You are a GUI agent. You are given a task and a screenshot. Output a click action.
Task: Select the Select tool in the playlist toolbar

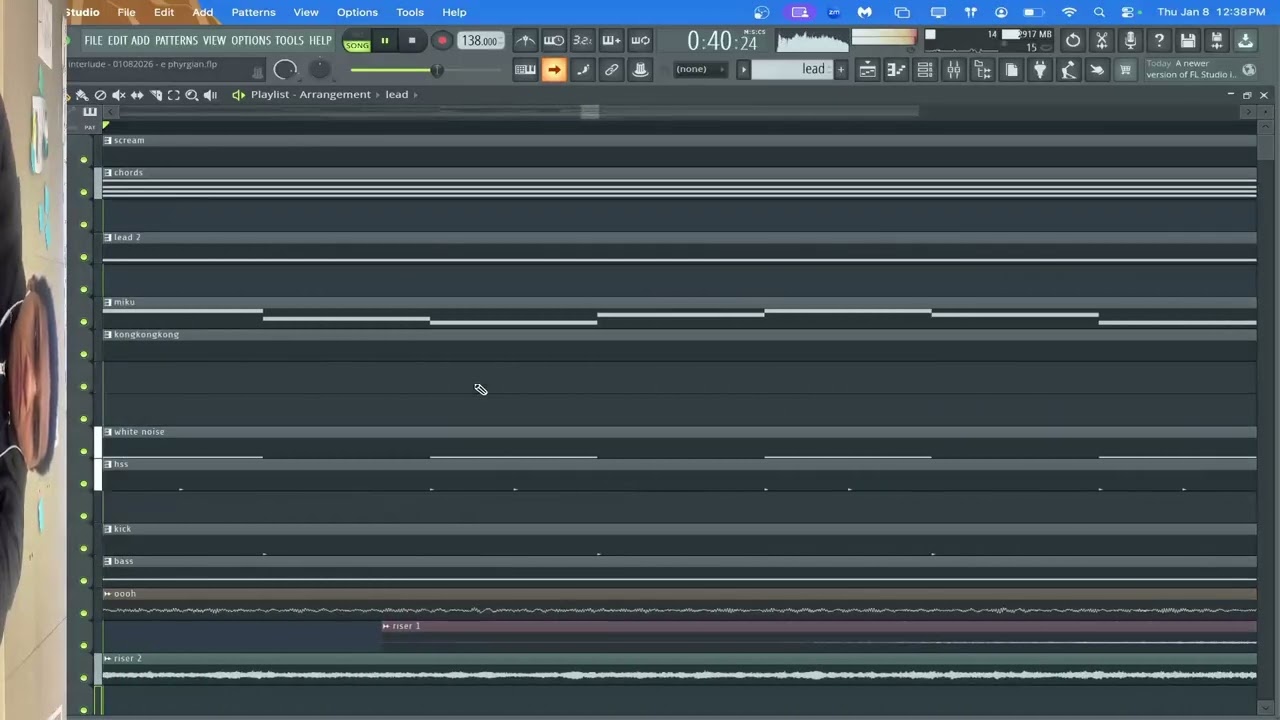[173, 95]
